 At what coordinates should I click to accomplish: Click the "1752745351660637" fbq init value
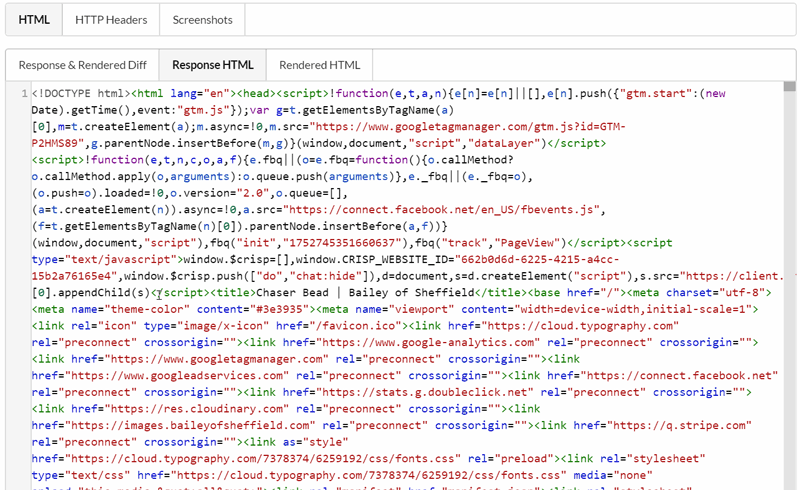[342, 243]
